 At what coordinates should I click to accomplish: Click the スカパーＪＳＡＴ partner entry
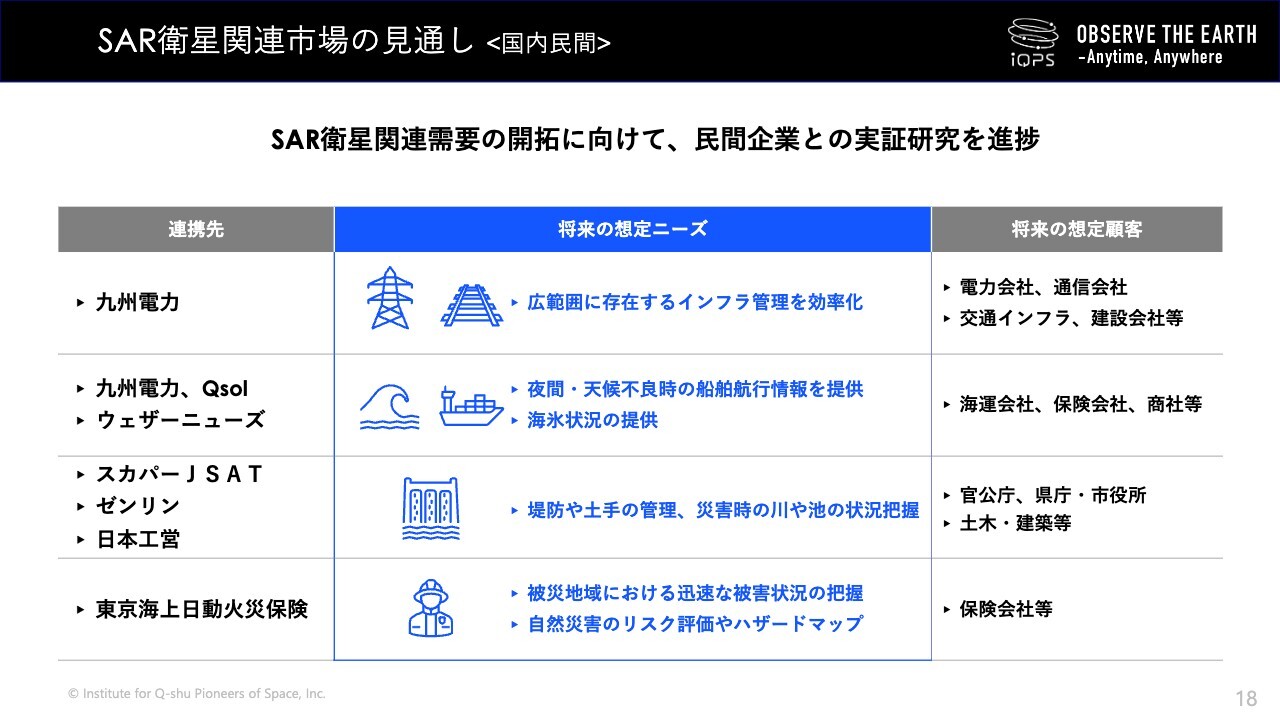[x=179, y=474]
